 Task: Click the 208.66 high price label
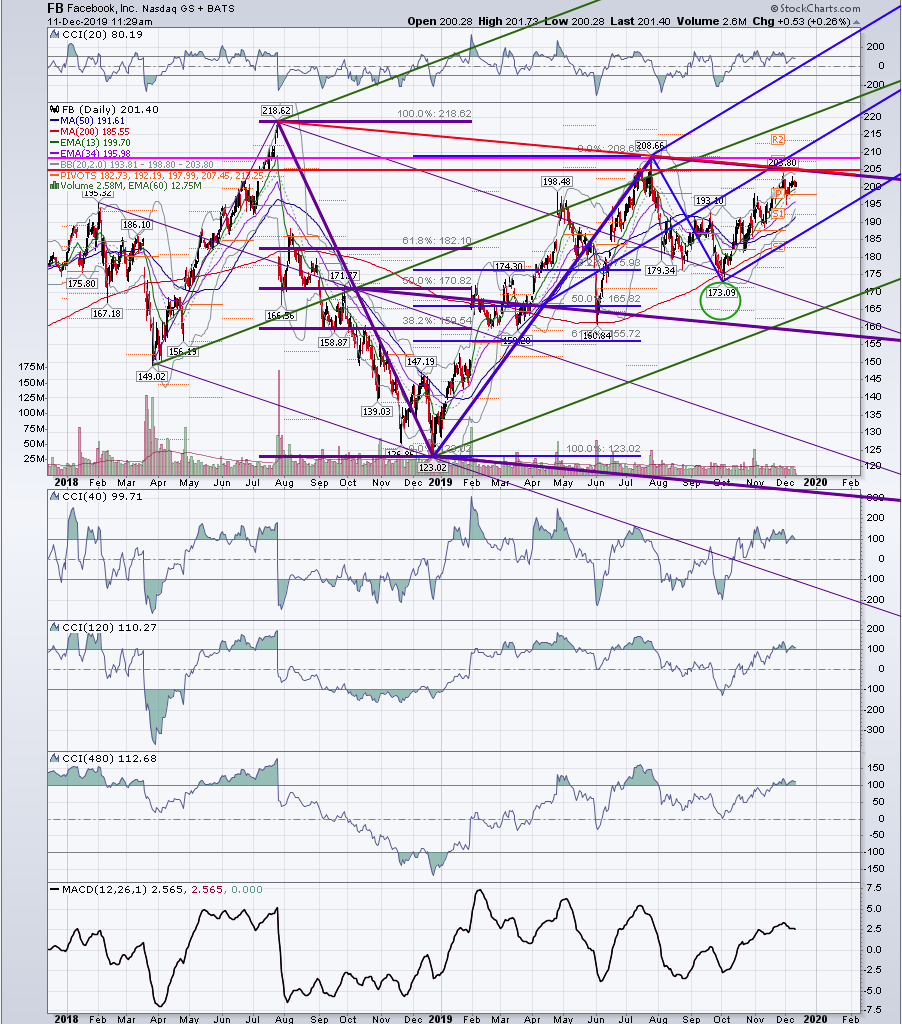click(651, 146)
